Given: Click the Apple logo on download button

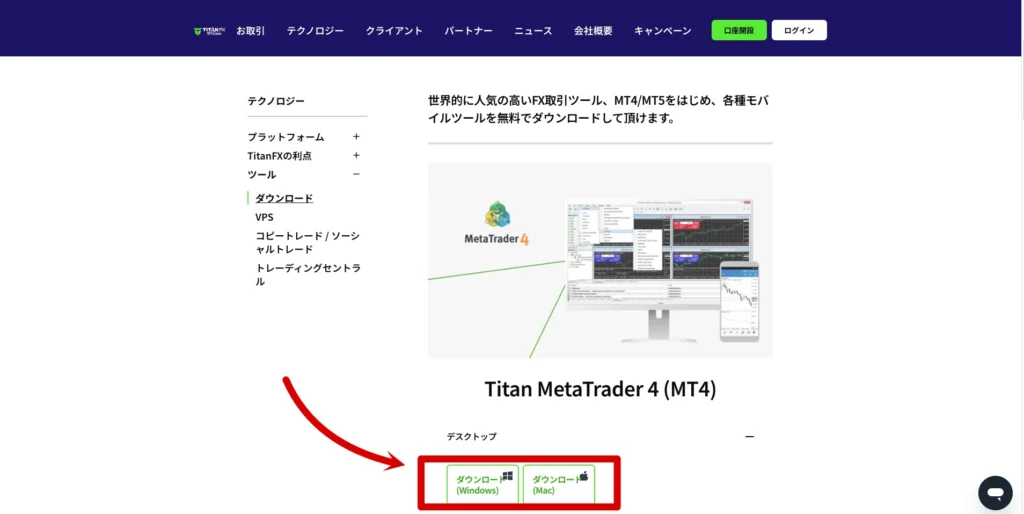Looking at the screenshot, I should [584, 475].
